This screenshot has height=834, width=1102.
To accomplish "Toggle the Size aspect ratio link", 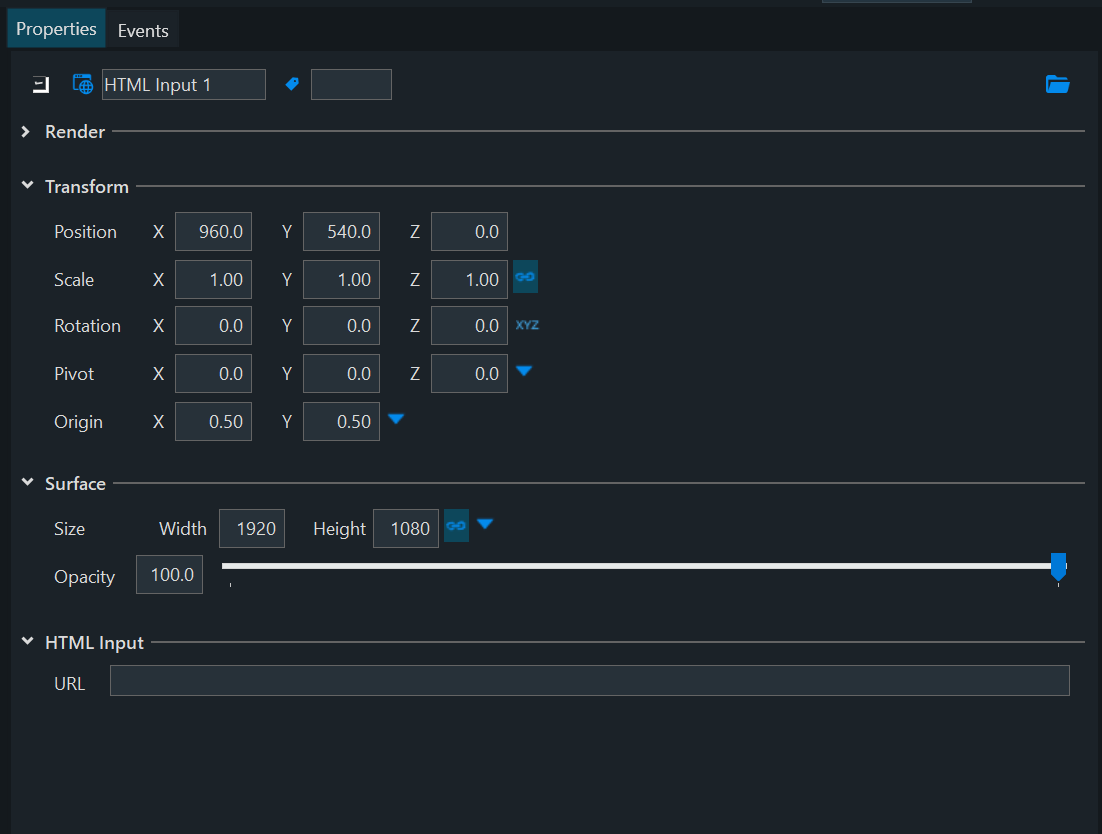I will 456,526.
